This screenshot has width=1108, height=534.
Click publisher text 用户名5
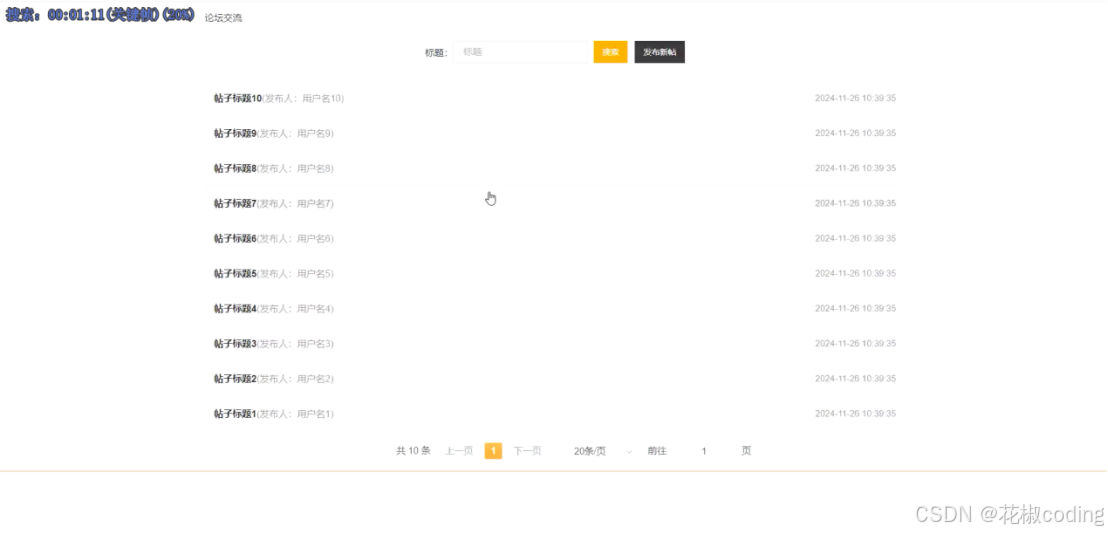point(313,273)
